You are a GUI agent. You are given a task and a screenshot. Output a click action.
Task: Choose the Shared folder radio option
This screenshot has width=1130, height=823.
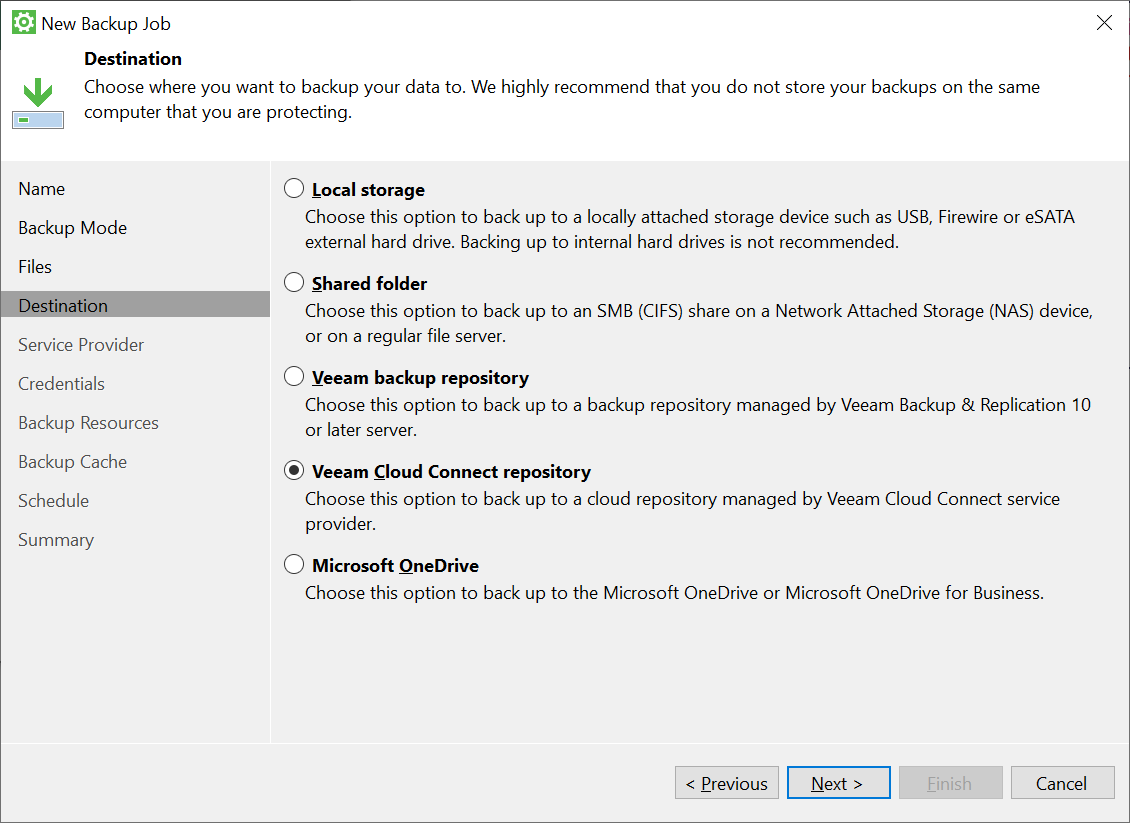(x=294, y=283)
